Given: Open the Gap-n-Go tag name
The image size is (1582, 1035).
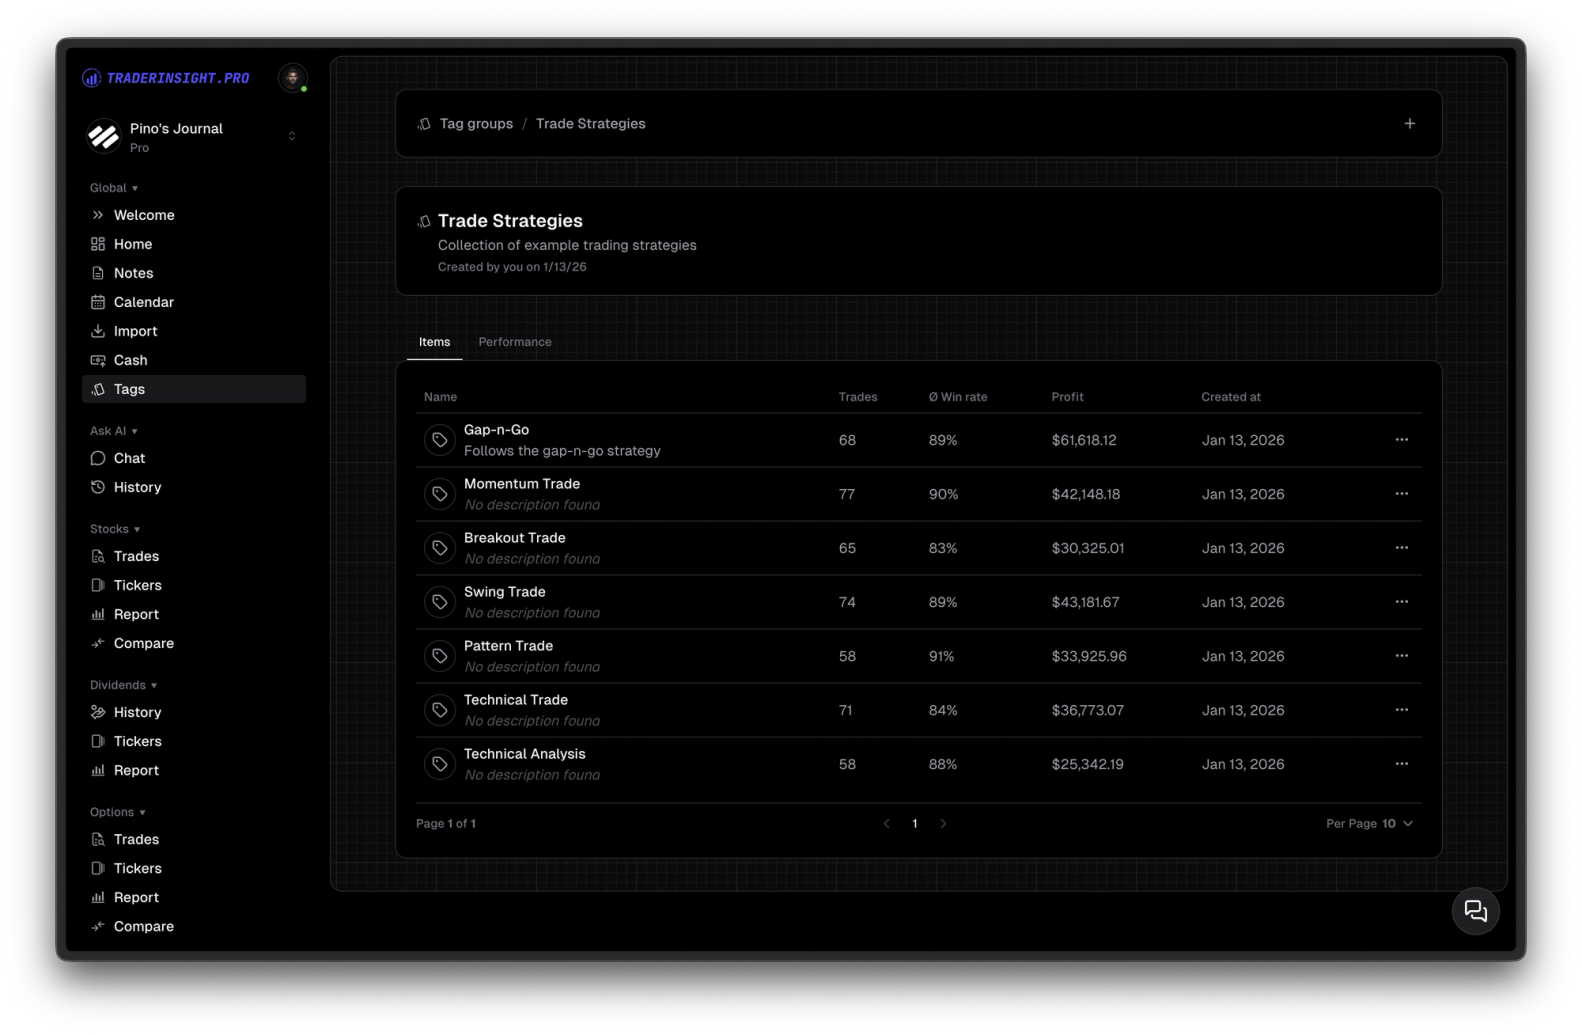Looking at the screenshot, I should (496, 430).
